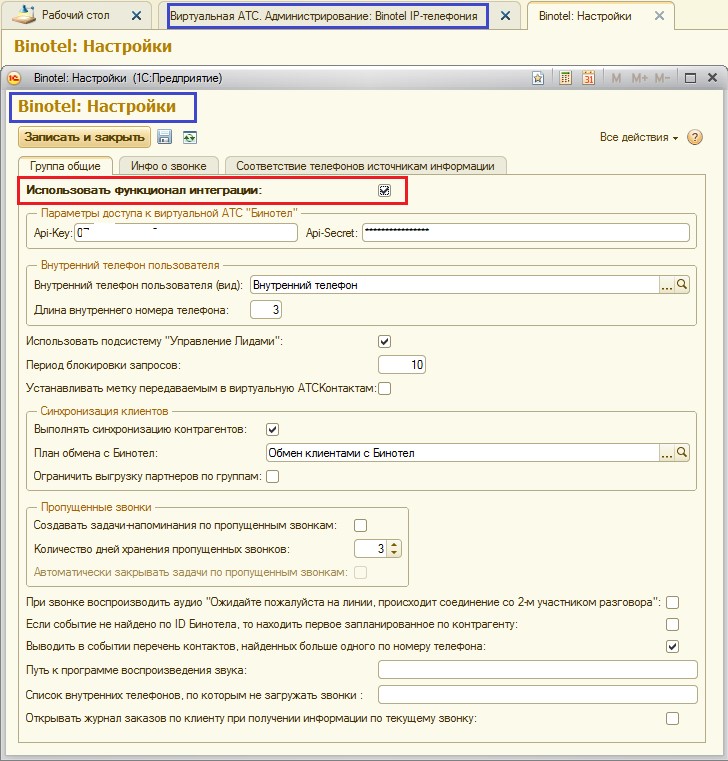728x761 pixels.
Task: Click the Api-Secret password field
Action: coord(526,232)
